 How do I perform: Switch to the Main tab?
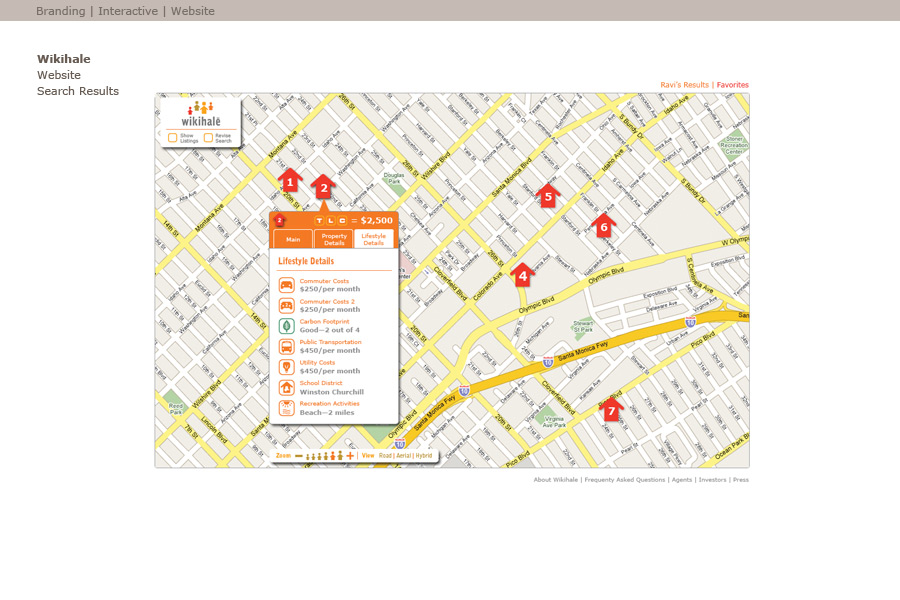293,240
